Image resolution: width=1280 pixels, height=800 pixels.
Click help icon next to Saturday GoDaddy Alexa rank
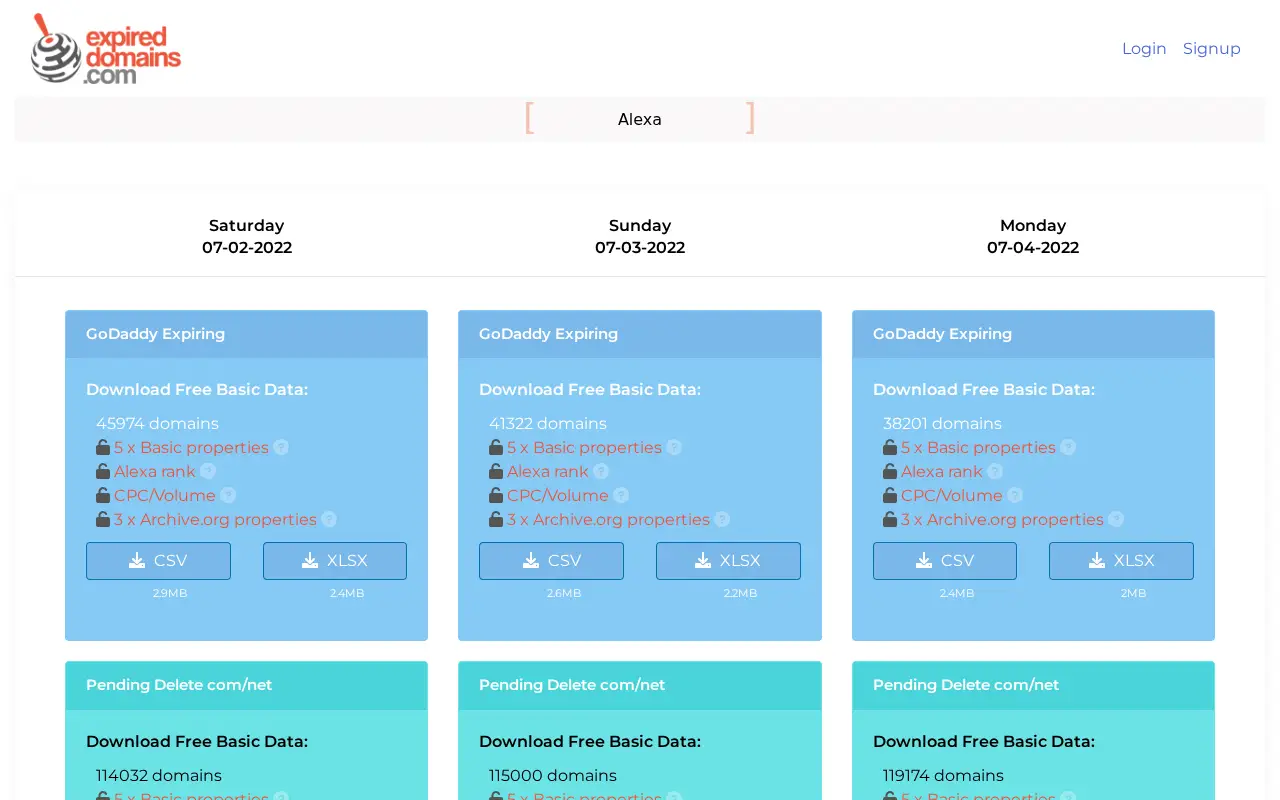coord(208,471)
